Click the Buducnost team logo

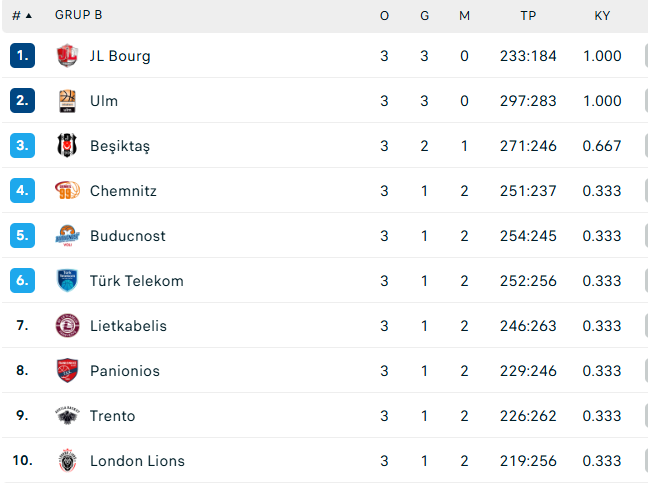[67, 236]
